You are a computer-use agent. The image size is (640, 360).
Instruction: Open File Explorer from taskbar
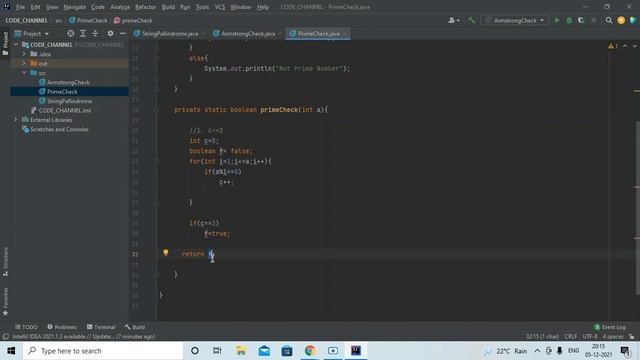coord(241,351)
